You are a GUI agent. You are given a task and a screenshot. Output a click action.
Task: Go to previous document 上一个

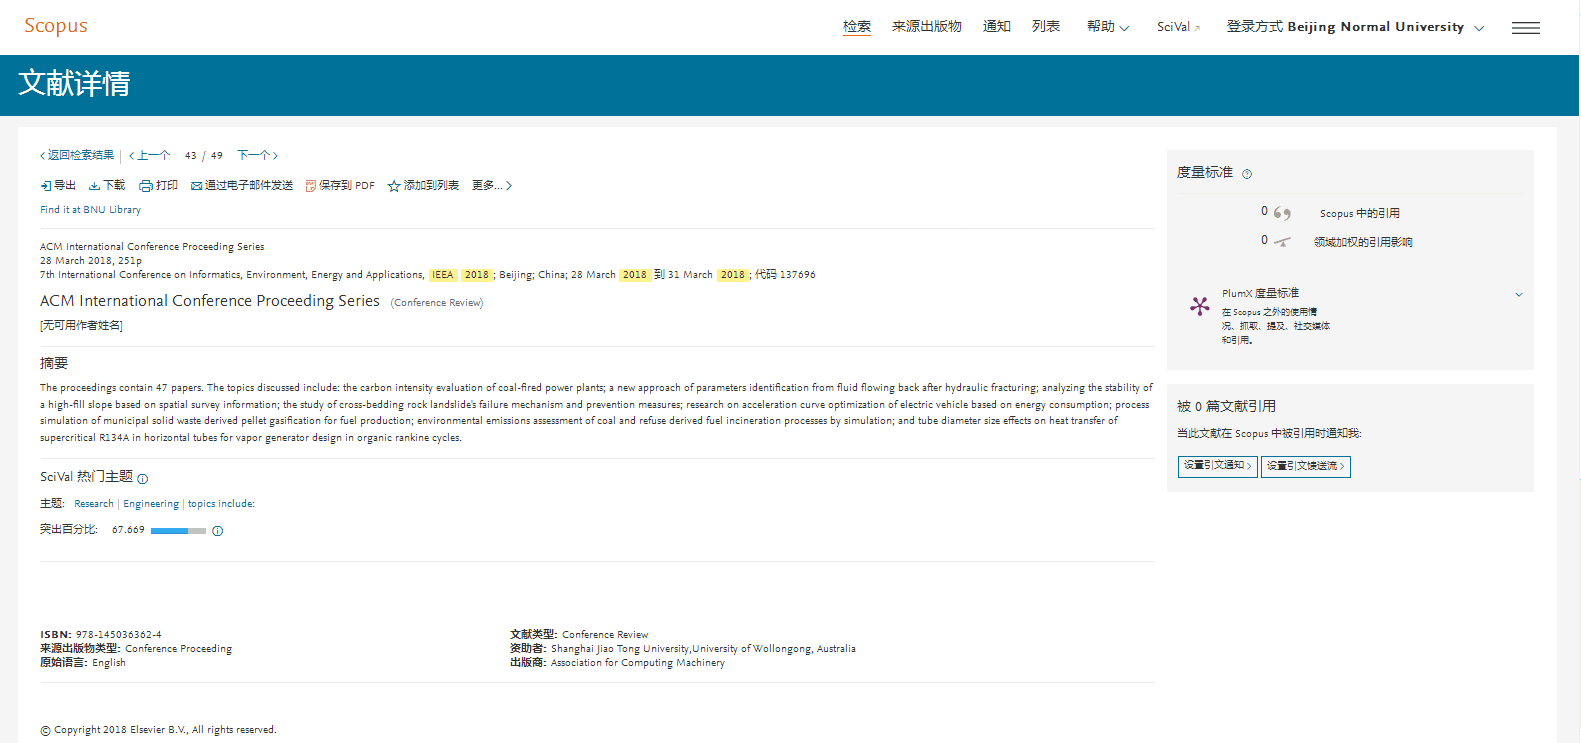(149, 155)
